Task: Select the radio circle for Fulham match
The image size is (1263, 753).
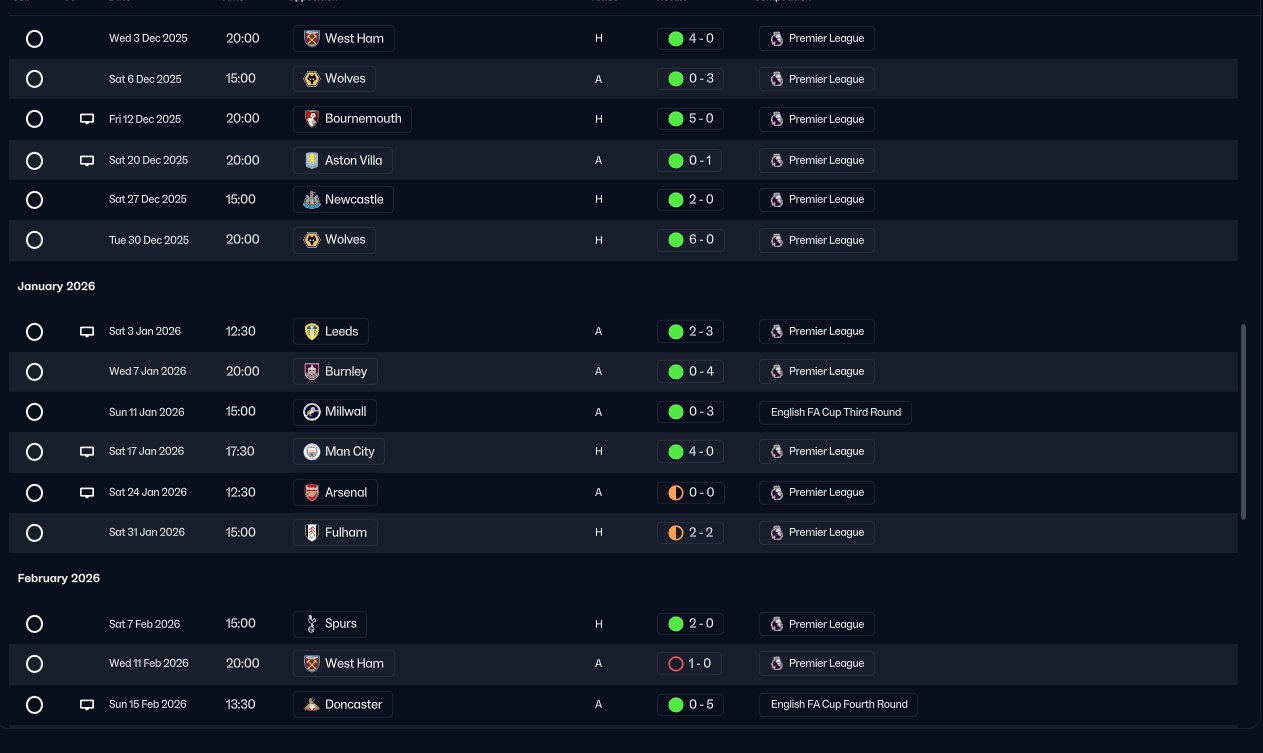Action: coord(34,533)
